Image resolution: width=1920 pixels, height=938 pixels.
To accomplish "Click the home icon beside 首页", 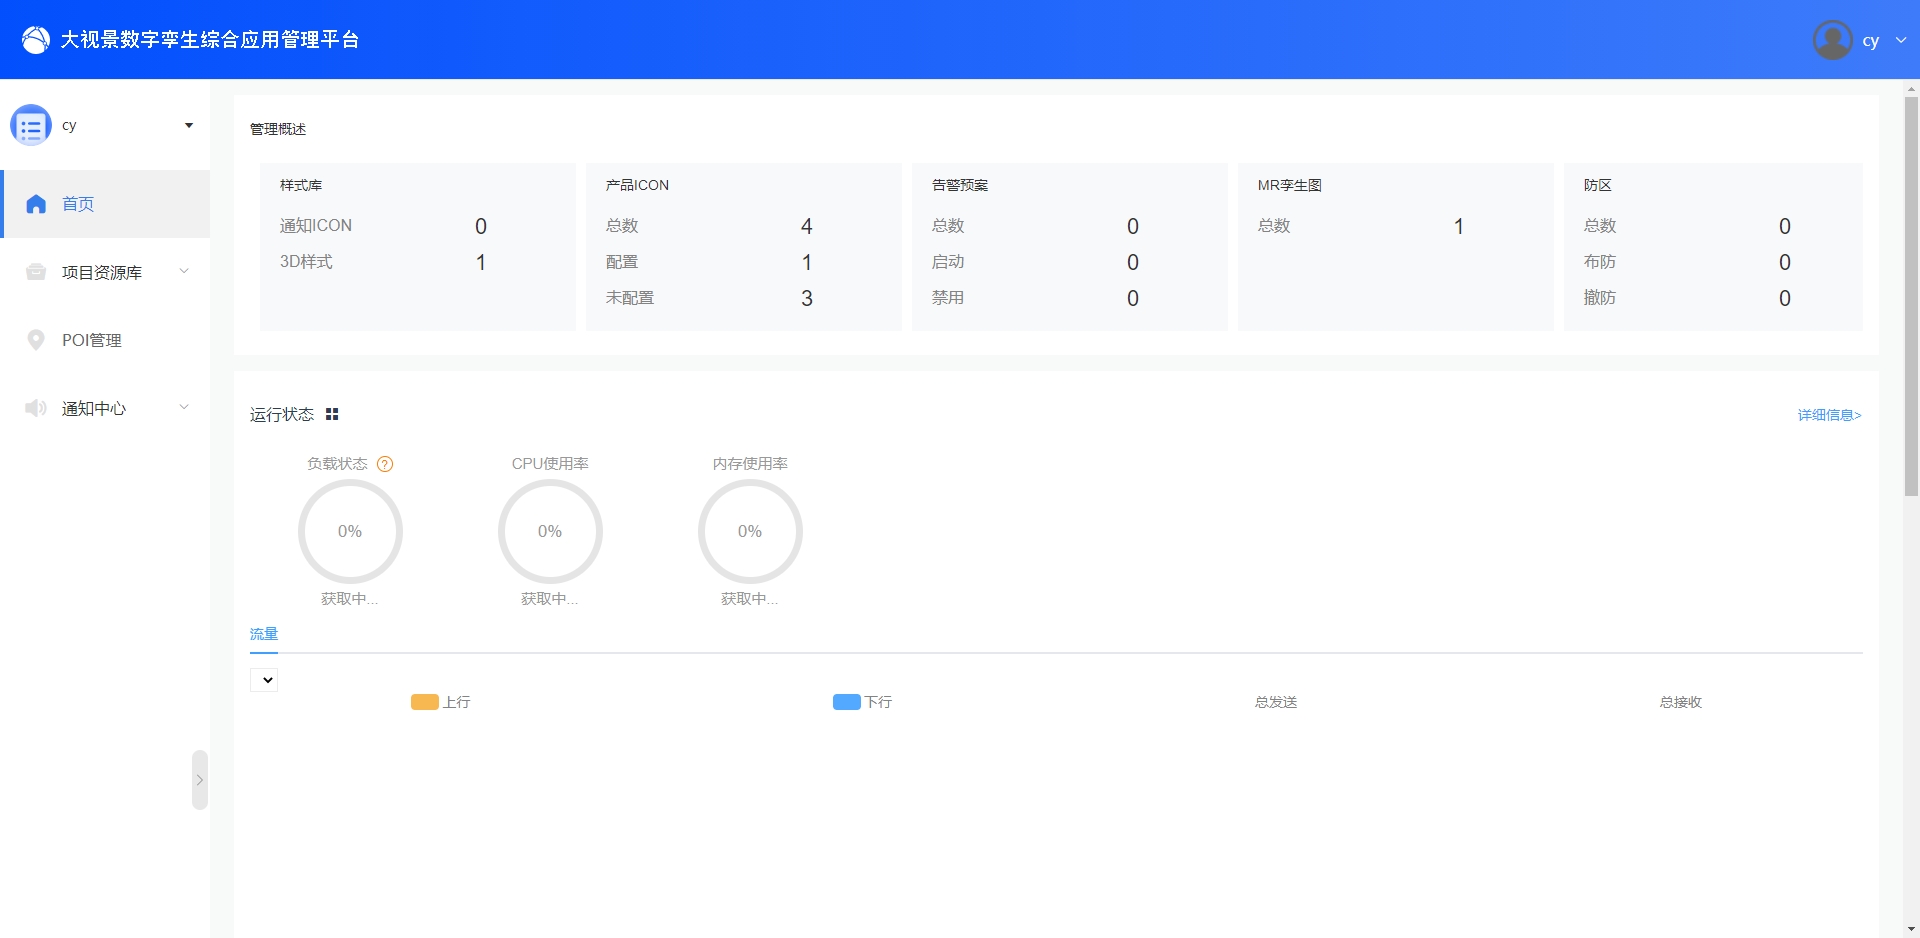I will pos(36,204).
